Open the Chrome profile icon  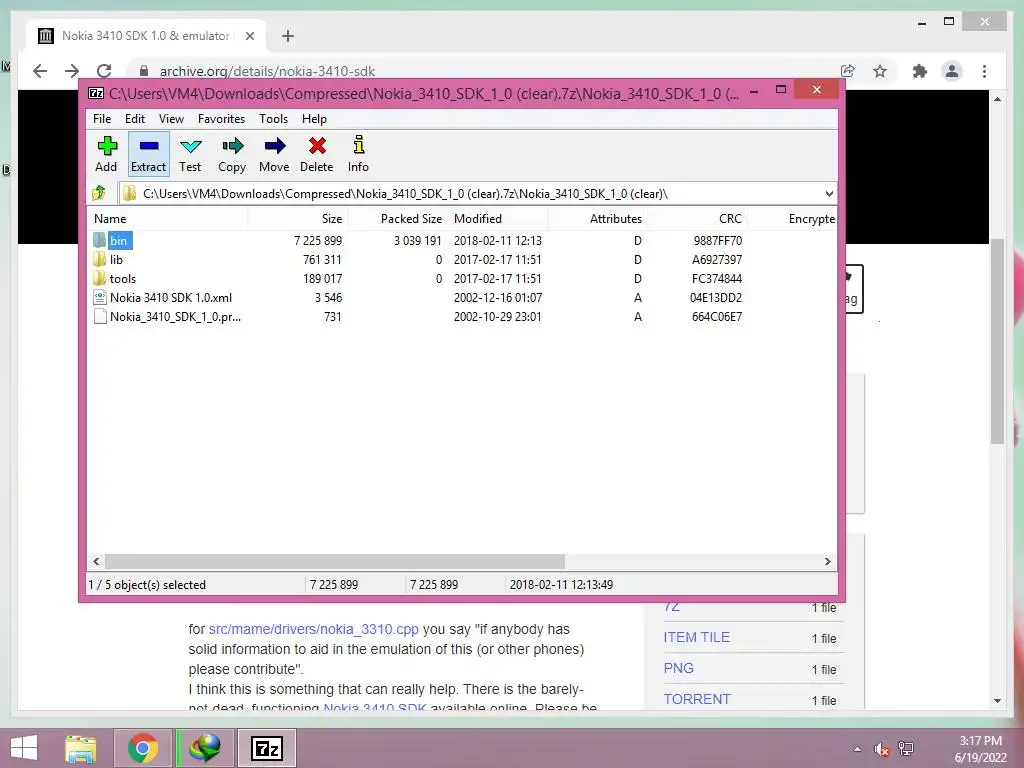952,71
